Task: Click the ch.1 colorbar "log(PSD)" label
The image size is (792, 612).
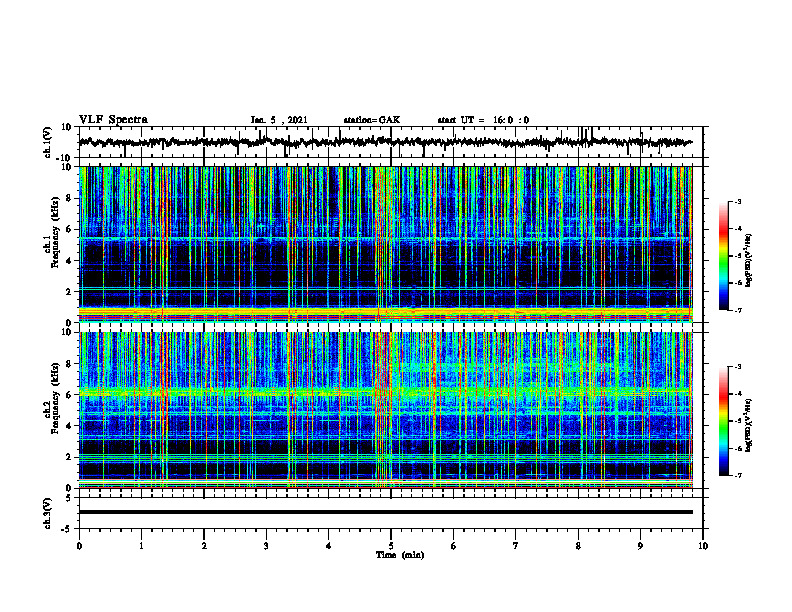Action: (748, 261)
